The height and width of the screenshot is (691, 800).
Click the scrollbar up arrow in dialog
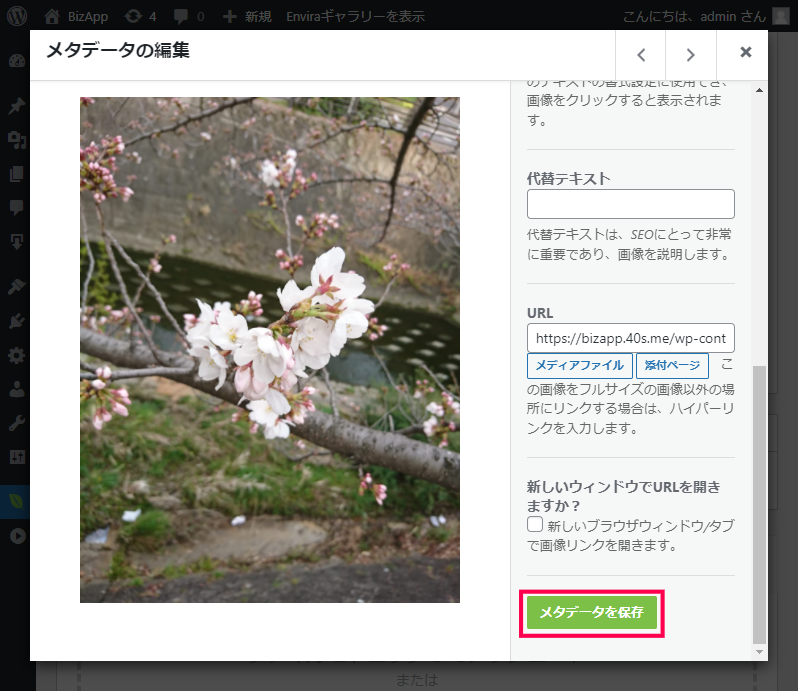(759, 90)
